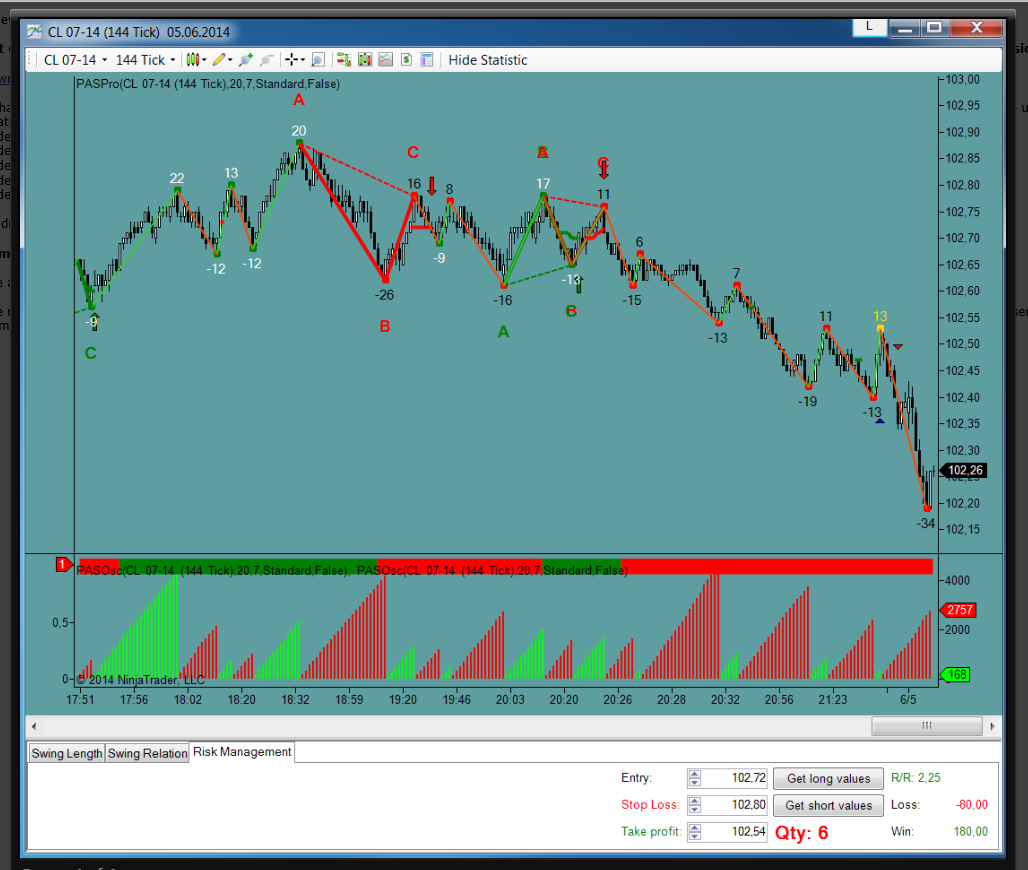The image size is (1028, 870).
Task: Click the Get short values button
Action: pyautogui.click(x=829, y=805)
